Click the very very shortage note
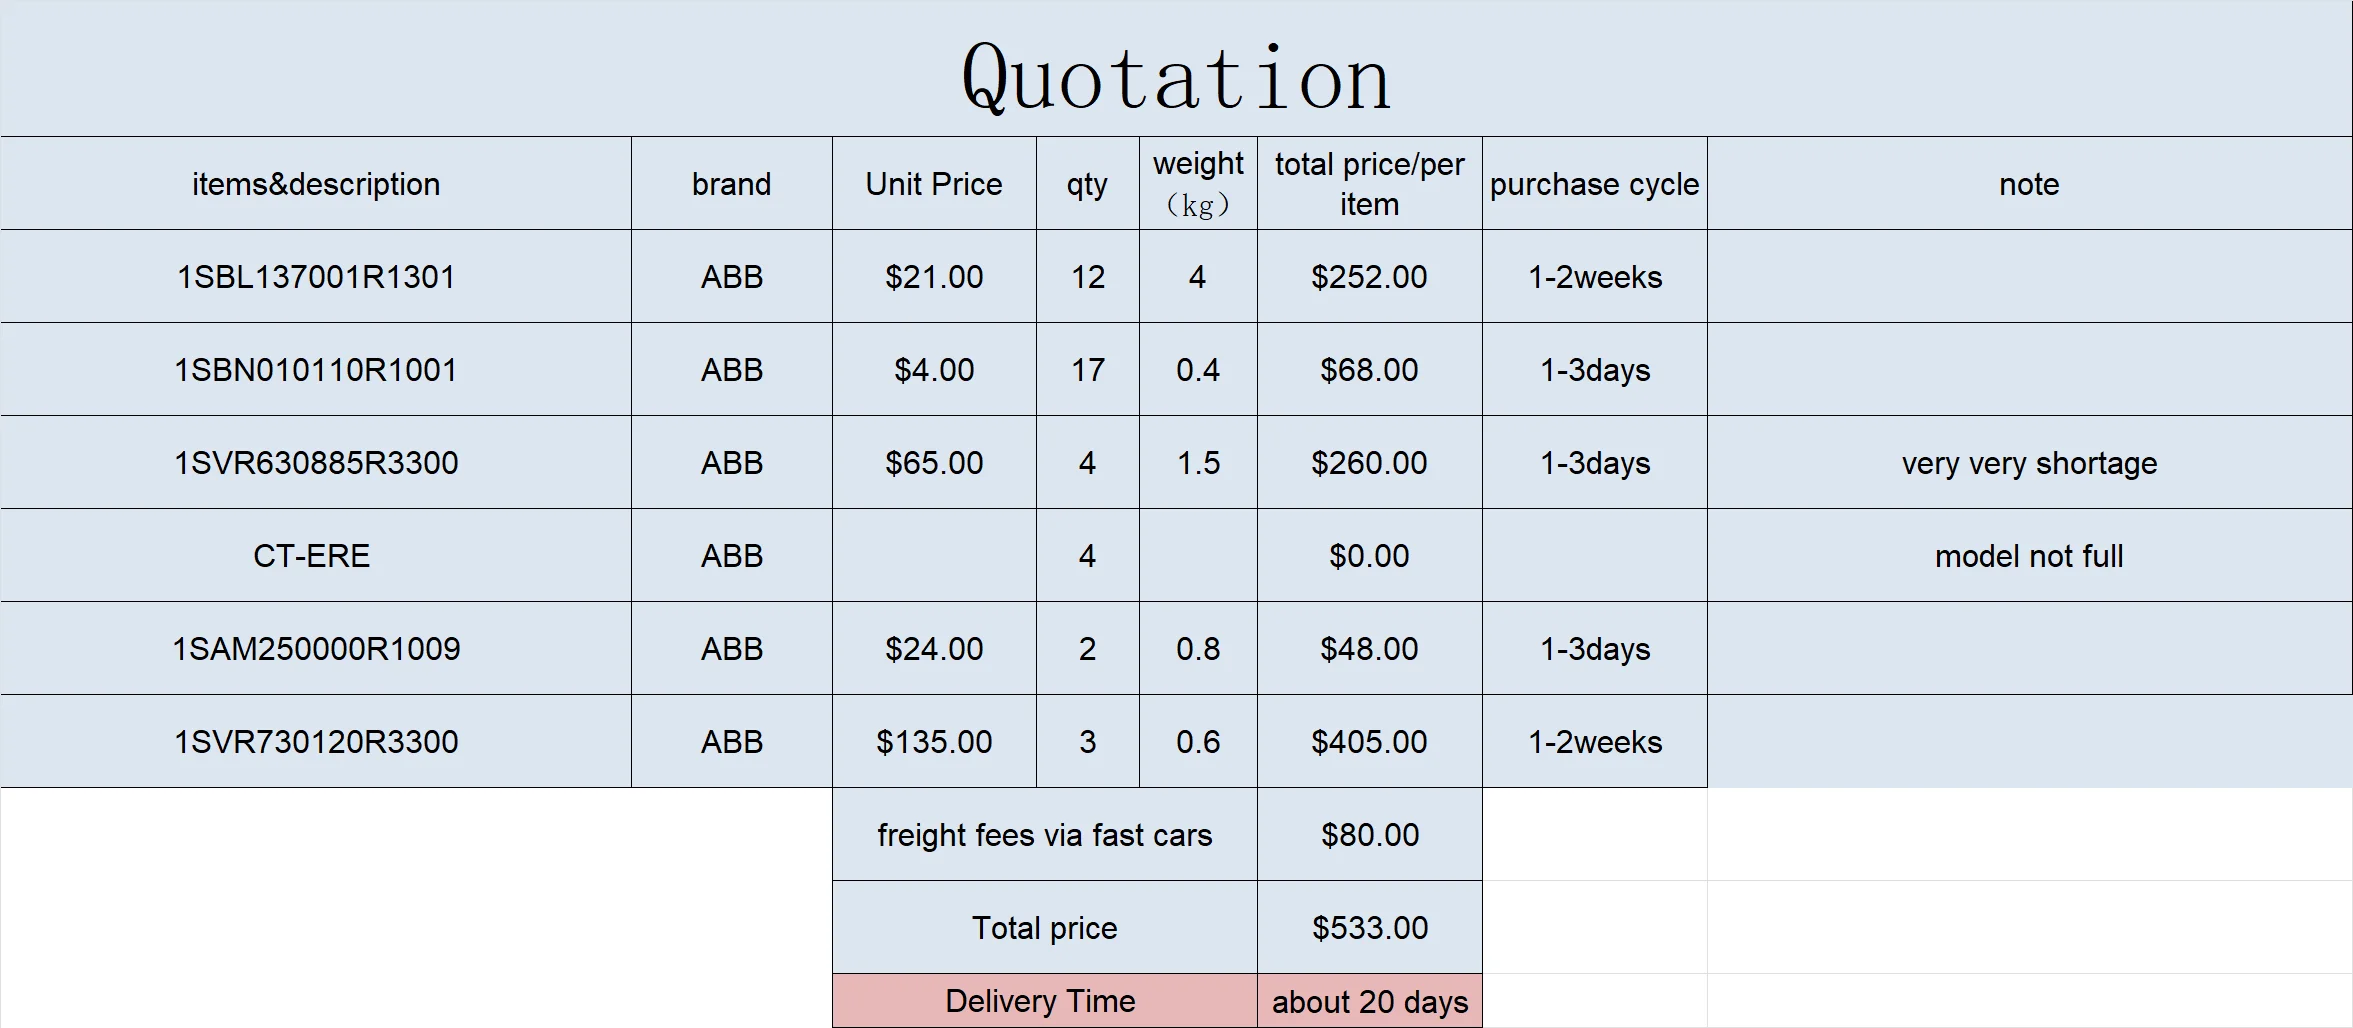This screenshot has width=2353, height=1028. coord(2030,463)
